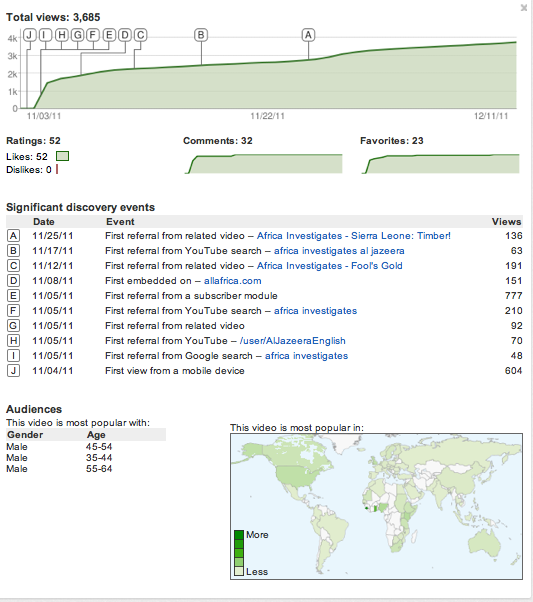Click the 11/03/11 axis date label
Screen dimensions: 533x602
(x=44, y=116)
